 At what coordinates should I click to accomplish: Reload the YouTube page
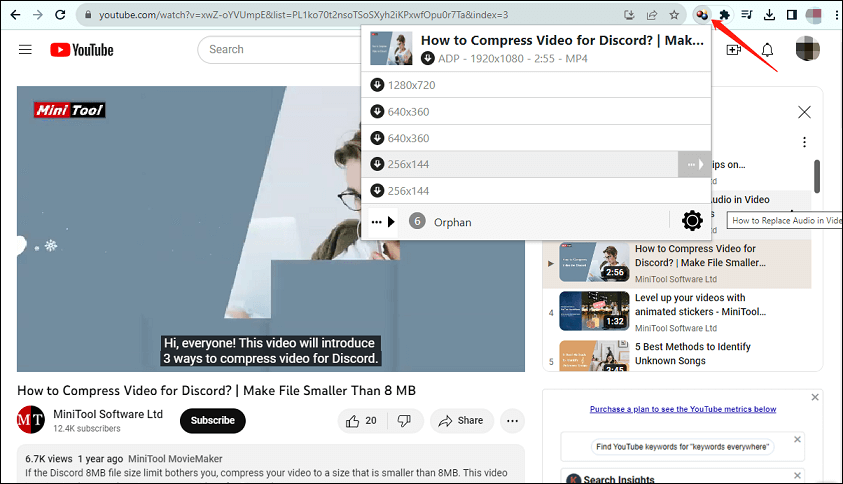click(60, 15)
